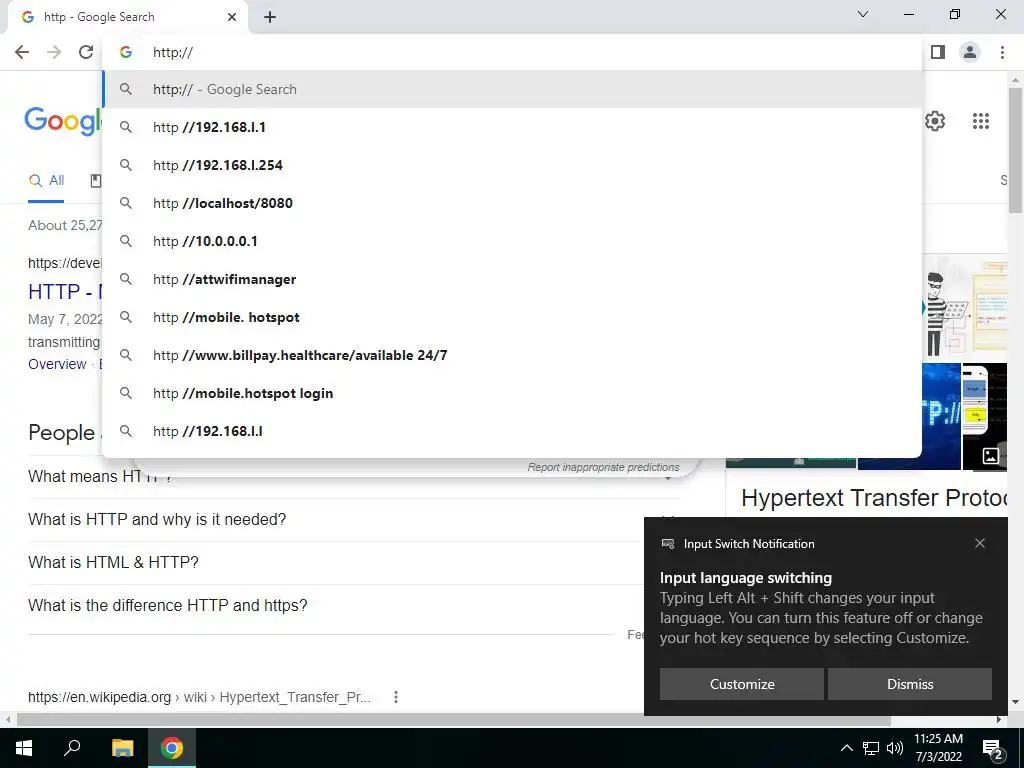Open 'HTTP -' search result title

(64, 291)
